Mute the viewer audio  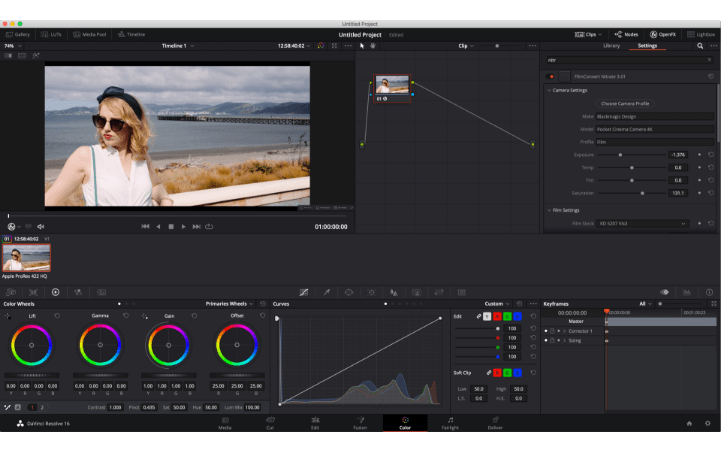pyautogui.click(x=40, y=227)
